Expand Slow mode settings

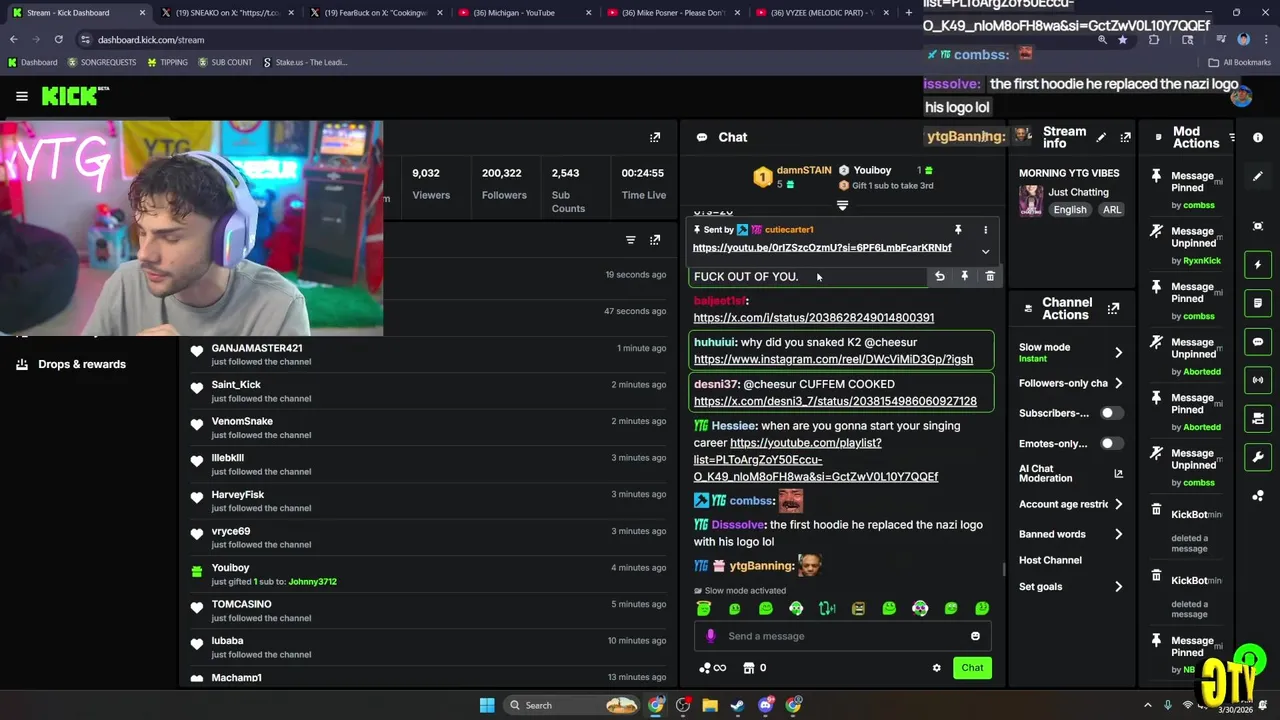coord(1118,352)
